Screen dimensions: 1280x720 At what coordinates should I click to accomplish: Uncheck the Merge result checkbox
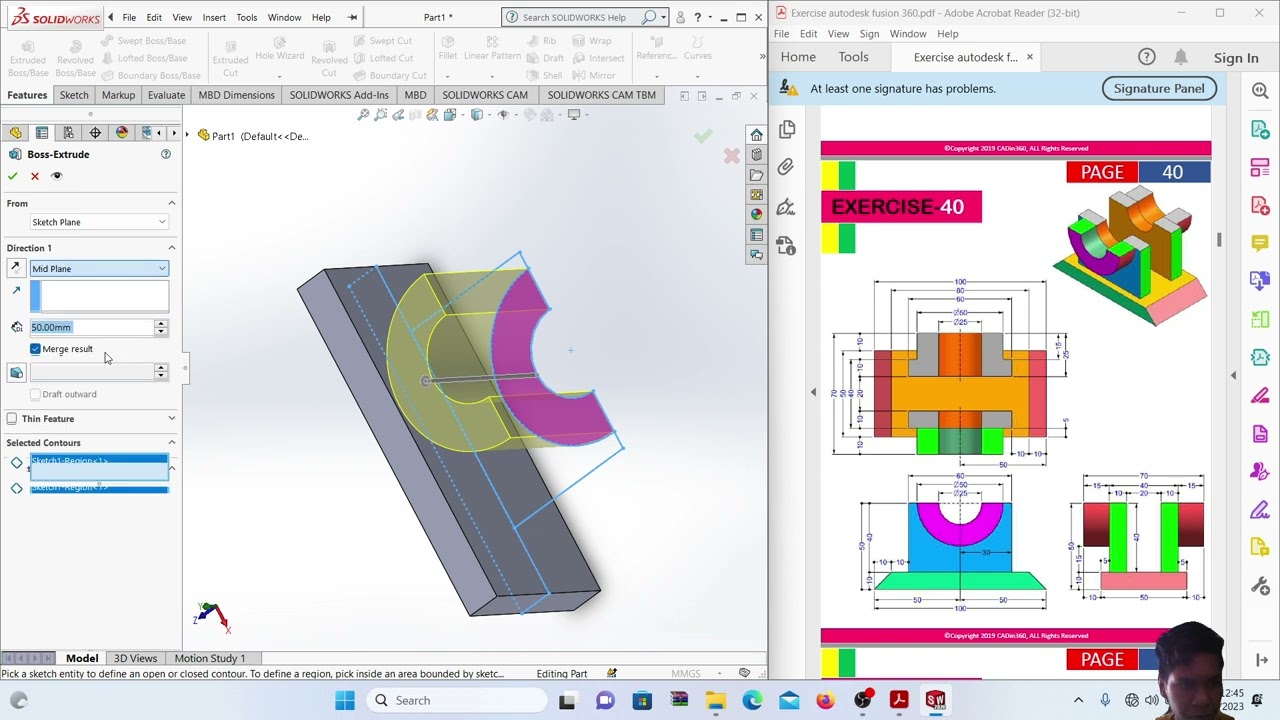(x=36, y=349)
